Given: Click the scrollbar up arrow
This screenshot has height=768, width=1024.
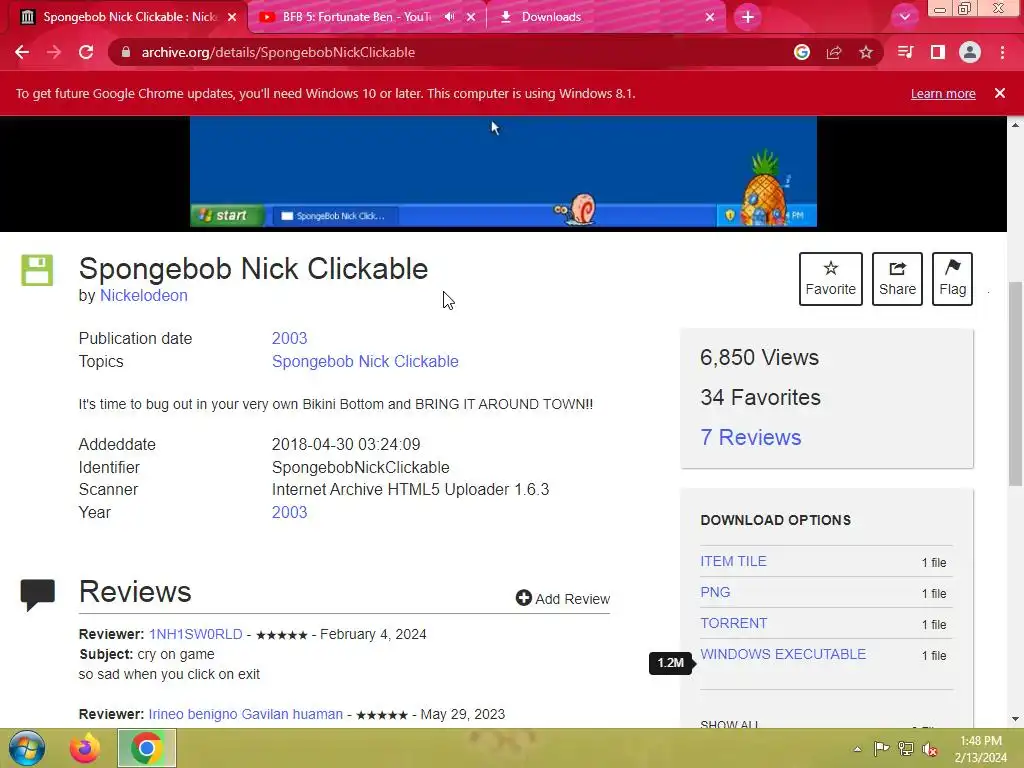Looking at the screenshot, I should pos(1015,124).
